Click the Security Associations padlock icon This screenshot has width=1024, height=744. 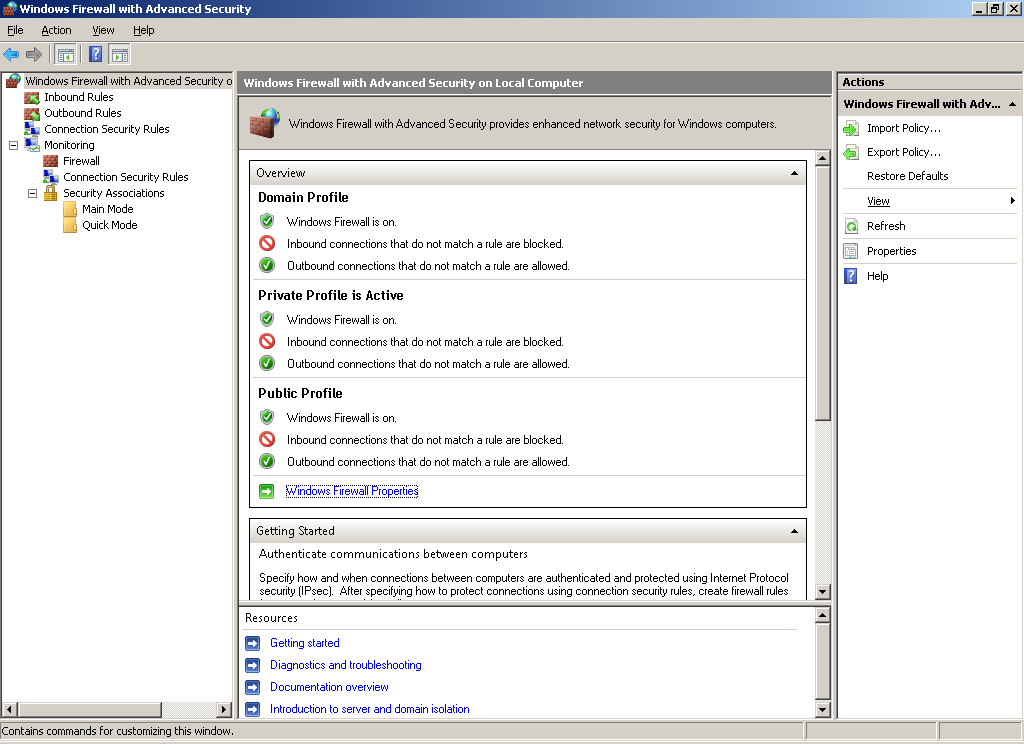[x=50, y=193]
